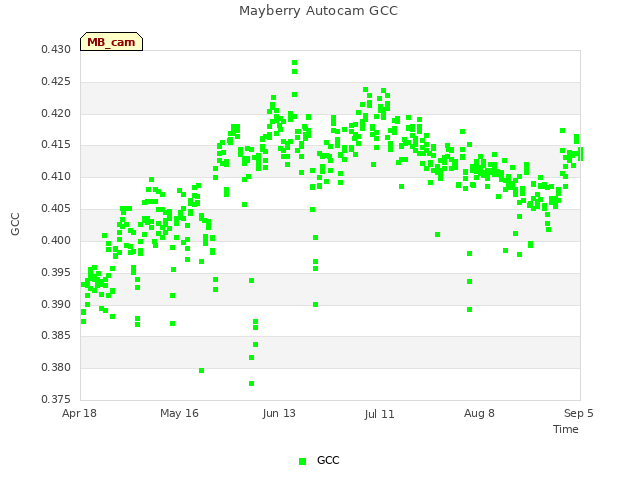Click the Time axis title
The width and height of the screenshot is (640, 480).
tap(566, 429)
